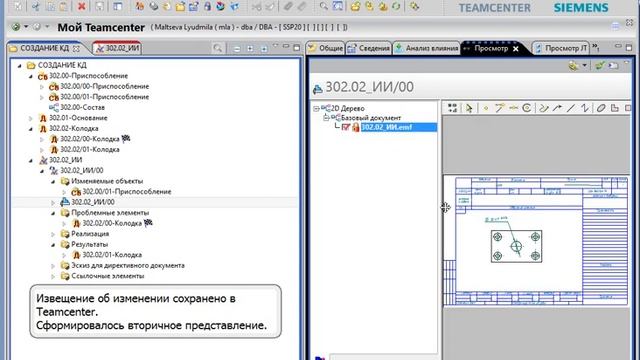
Task: Click the padlock check-out icon in main toolbar
Action: pyautogui.click(x=207, y=6)
